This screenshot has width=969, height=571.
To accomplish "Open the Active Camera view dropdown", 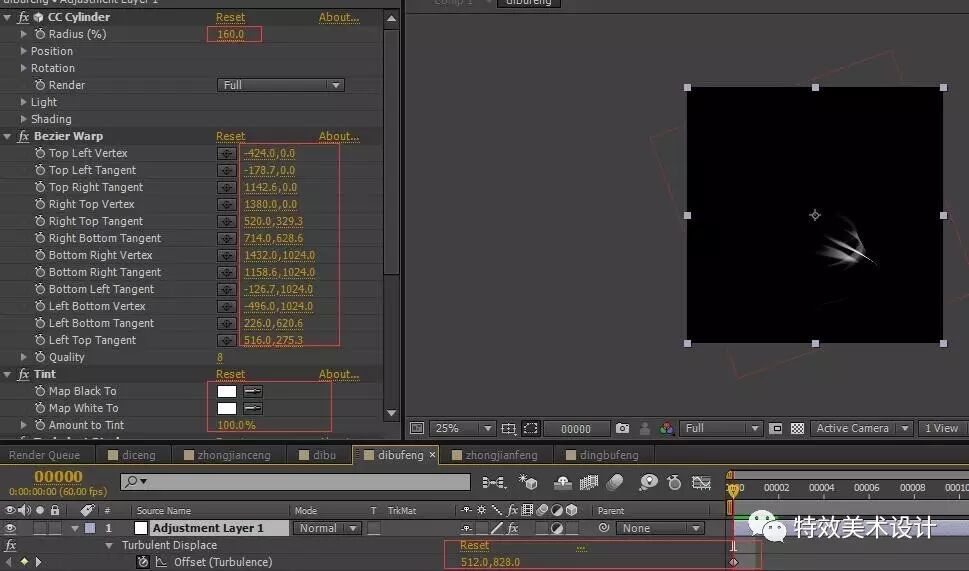I will [861, 428].
